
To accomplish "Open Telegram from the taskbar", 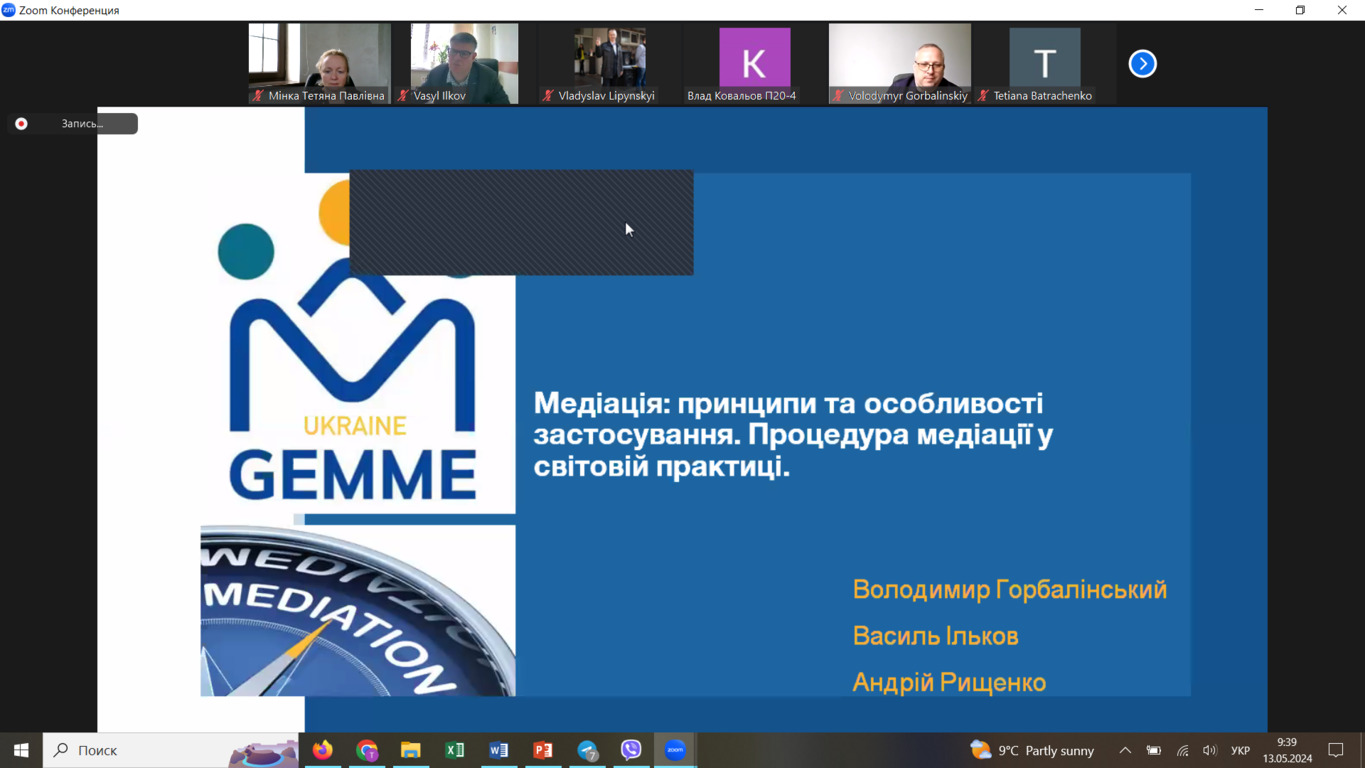I will (587, 750).
